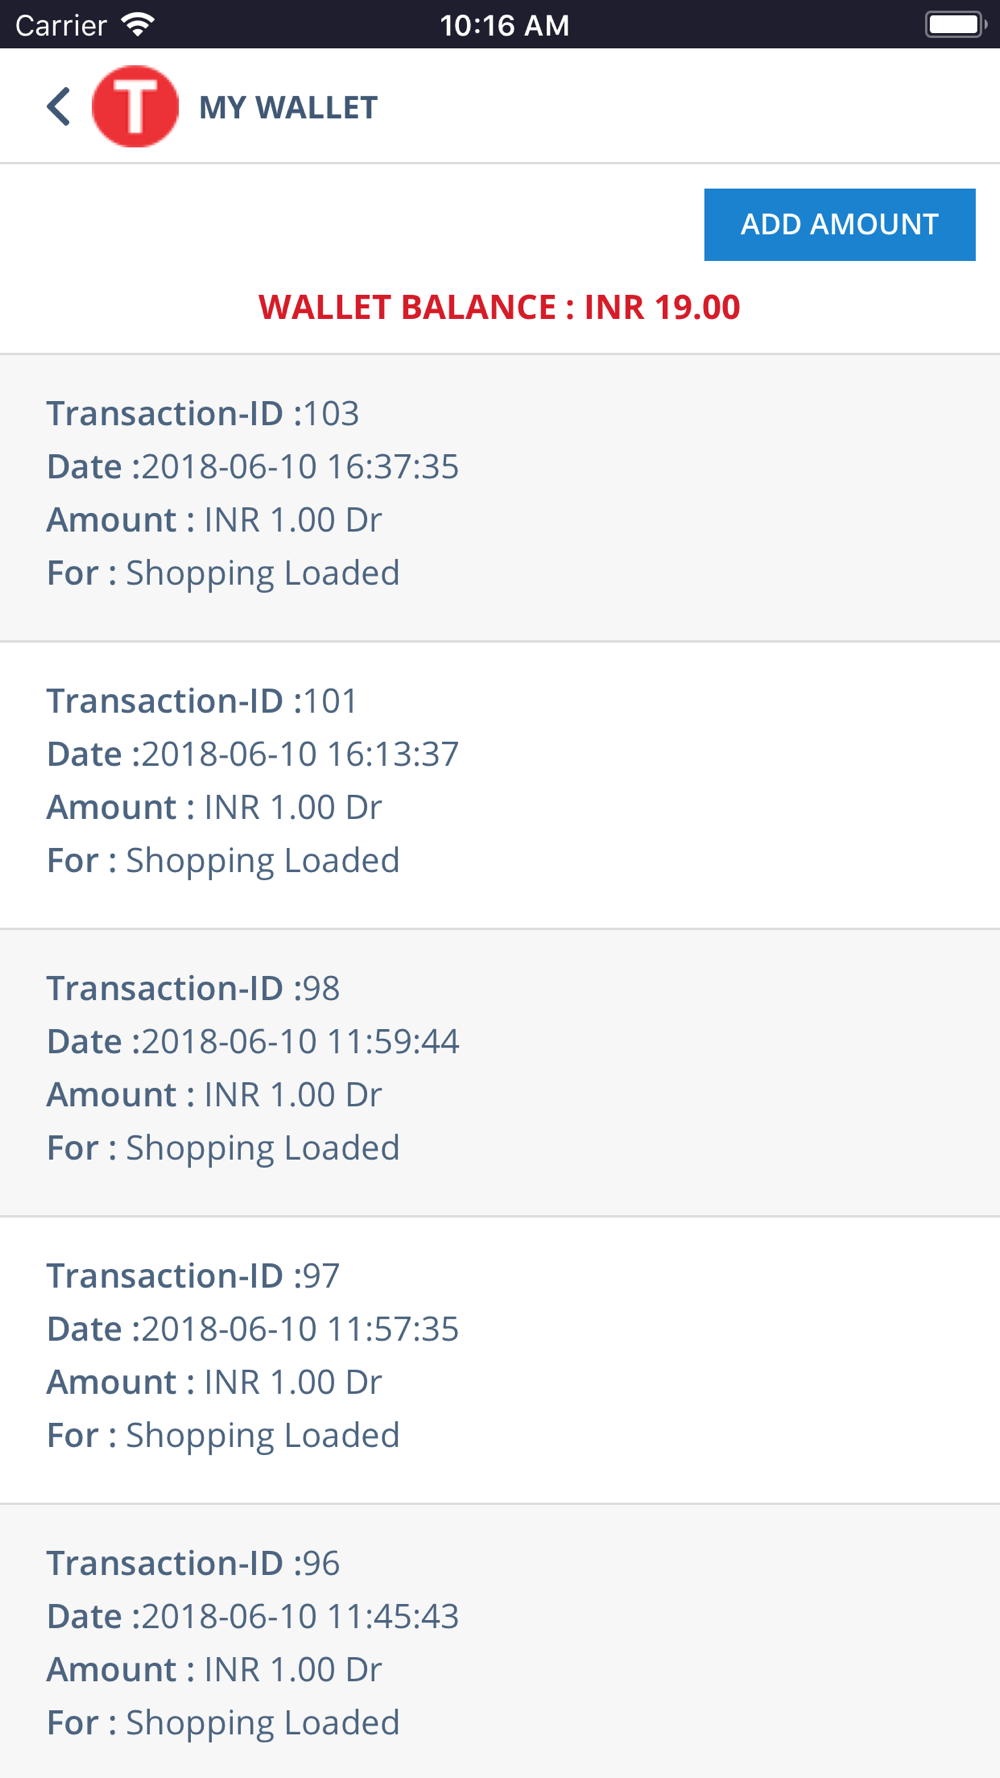Screen dimensions: 1000x1778
Task: Tap the ADD AMOUNT button
Action: tap(839, 224)
